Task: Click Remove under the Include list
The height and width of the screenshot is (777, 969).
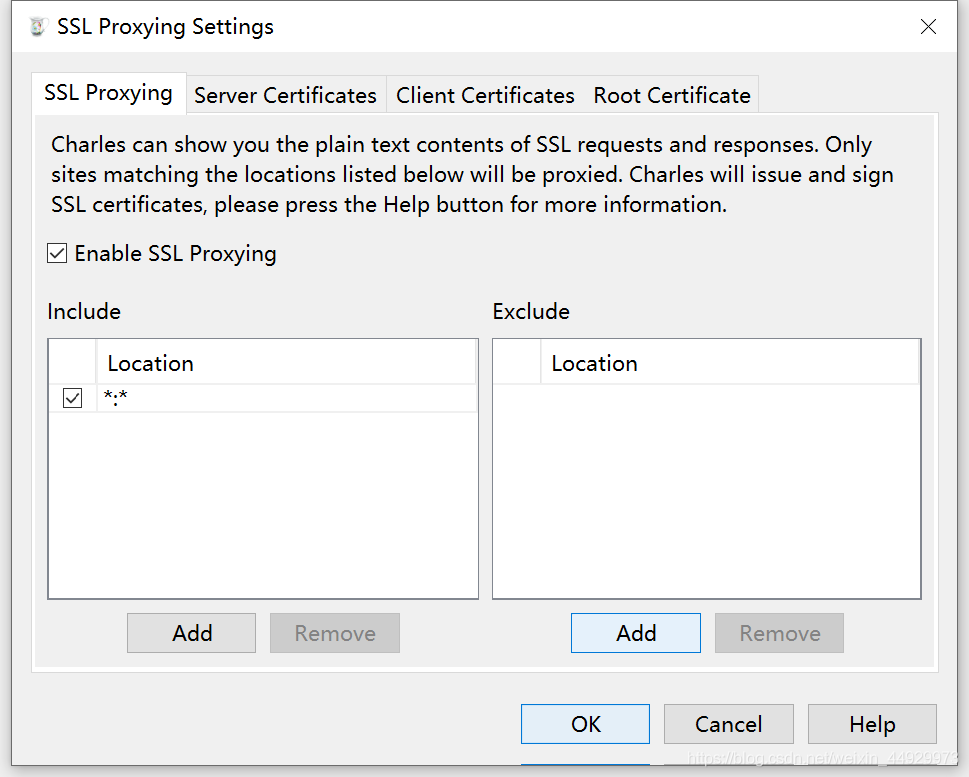Action: tap(335, 633)
